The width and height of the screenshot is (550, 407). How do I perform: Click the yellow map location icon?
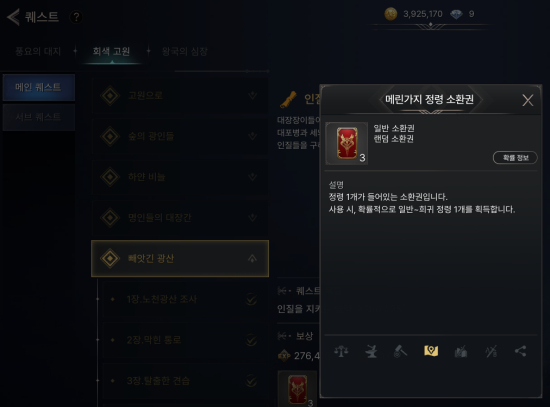[431, 351]
